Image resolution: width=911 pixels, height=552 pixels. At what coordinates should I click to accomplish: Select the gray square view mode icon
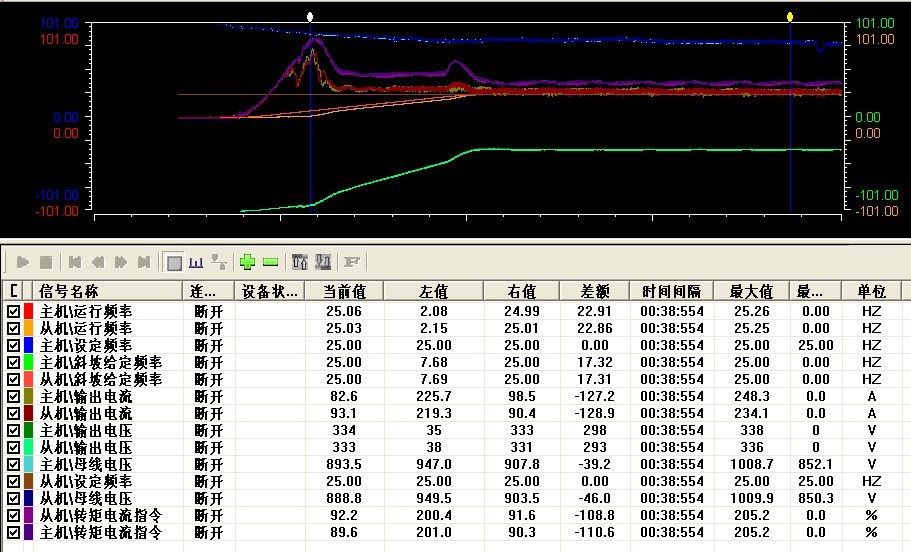pyautogui.click(x=174, y=262)
